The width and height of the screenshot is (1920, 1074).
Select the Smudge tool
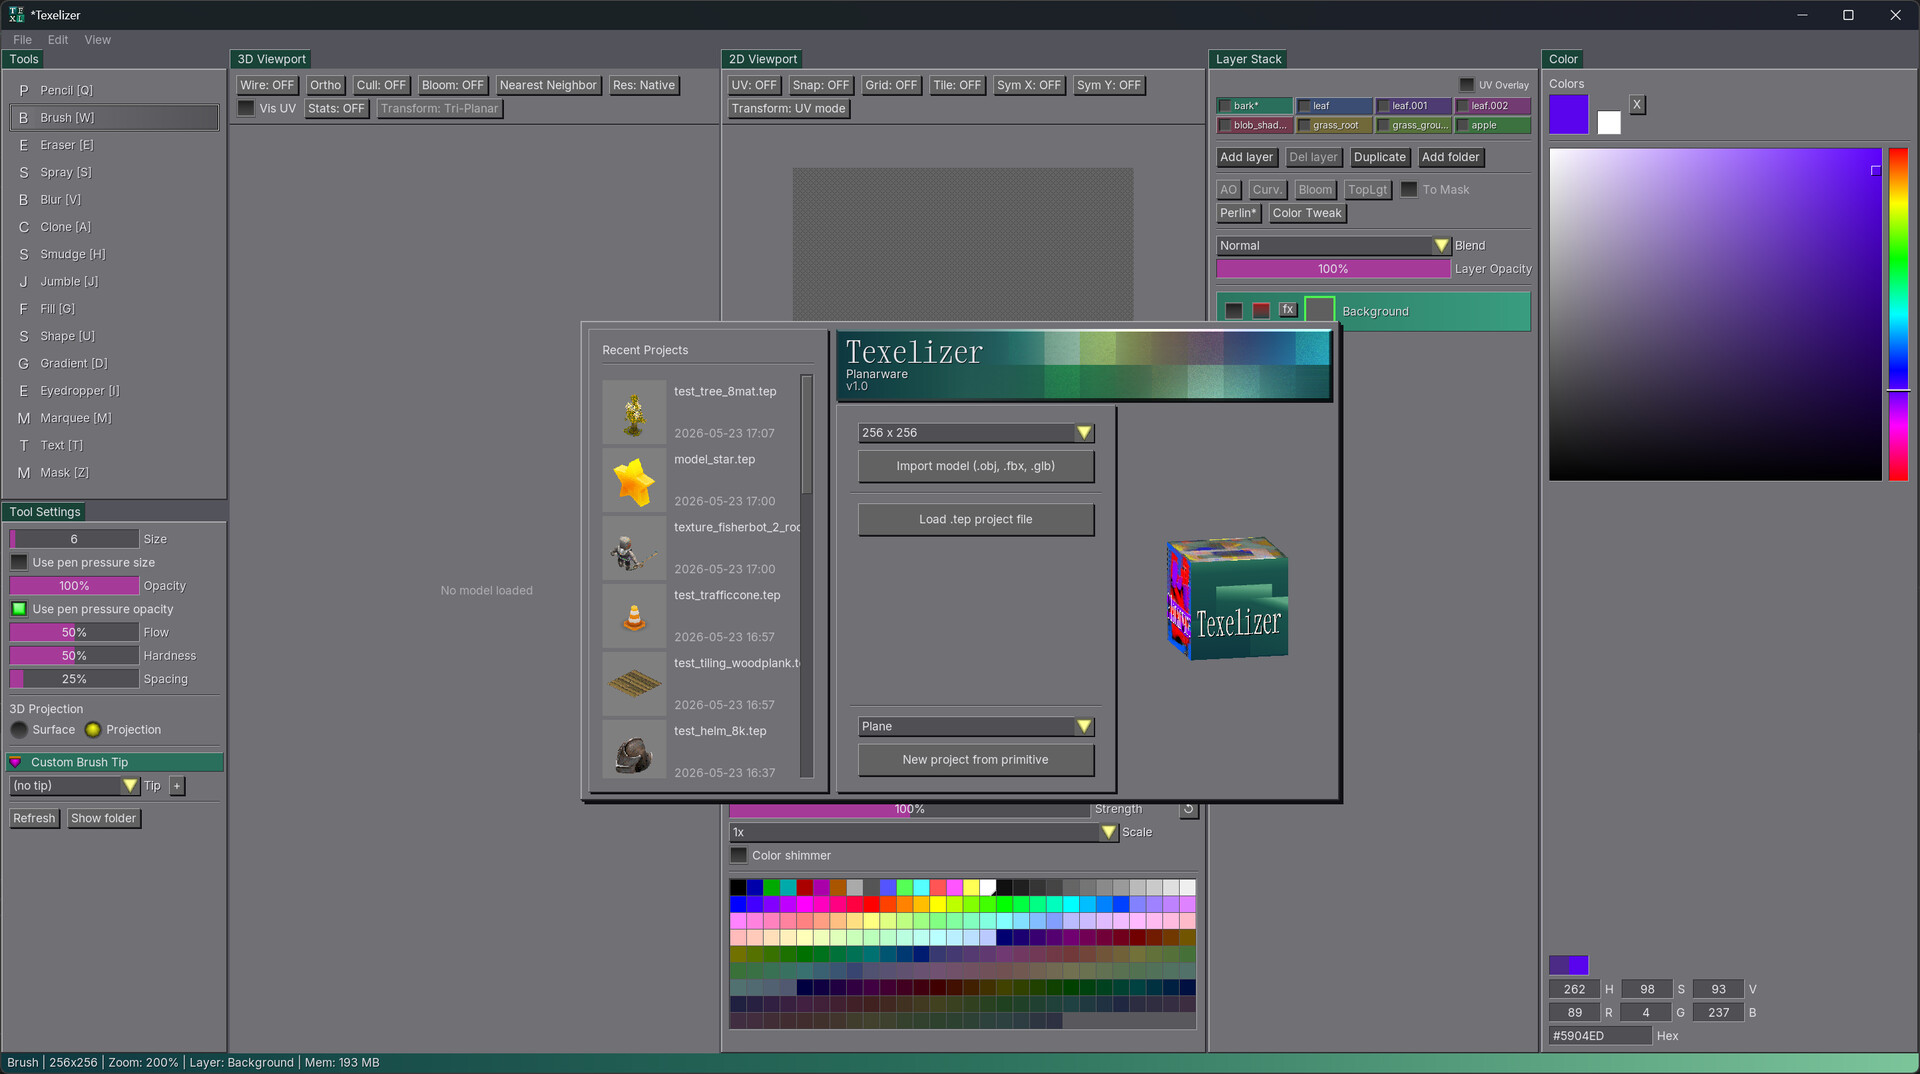(114, 254)
